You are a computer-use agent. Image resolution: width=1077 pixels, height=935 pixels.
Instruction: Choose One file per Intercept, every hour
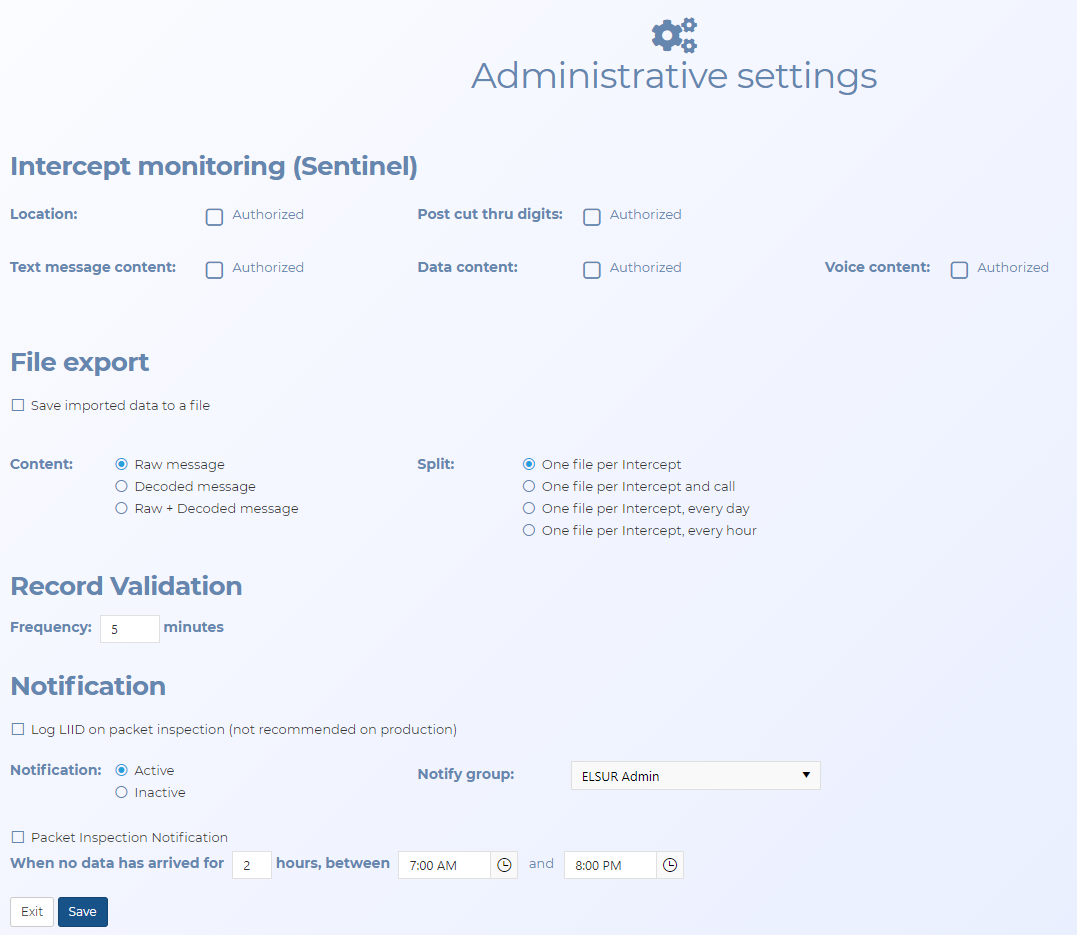pyautogui.click(x=529, y=531)
